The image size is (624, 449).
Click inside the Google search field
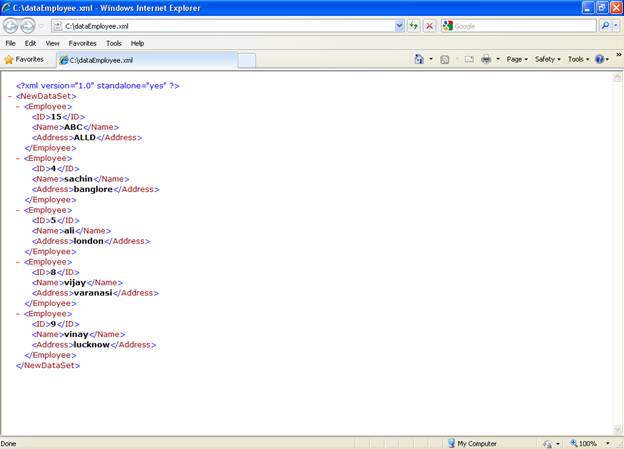click(522, 26)
